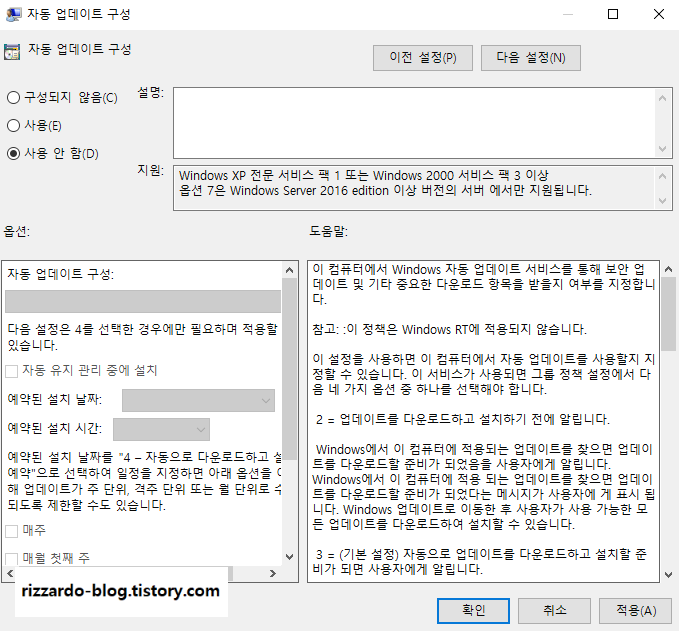The height and width of the screenshot is (631, 679).
Task: Click the 적용(A) button
Action: [636, 611]
